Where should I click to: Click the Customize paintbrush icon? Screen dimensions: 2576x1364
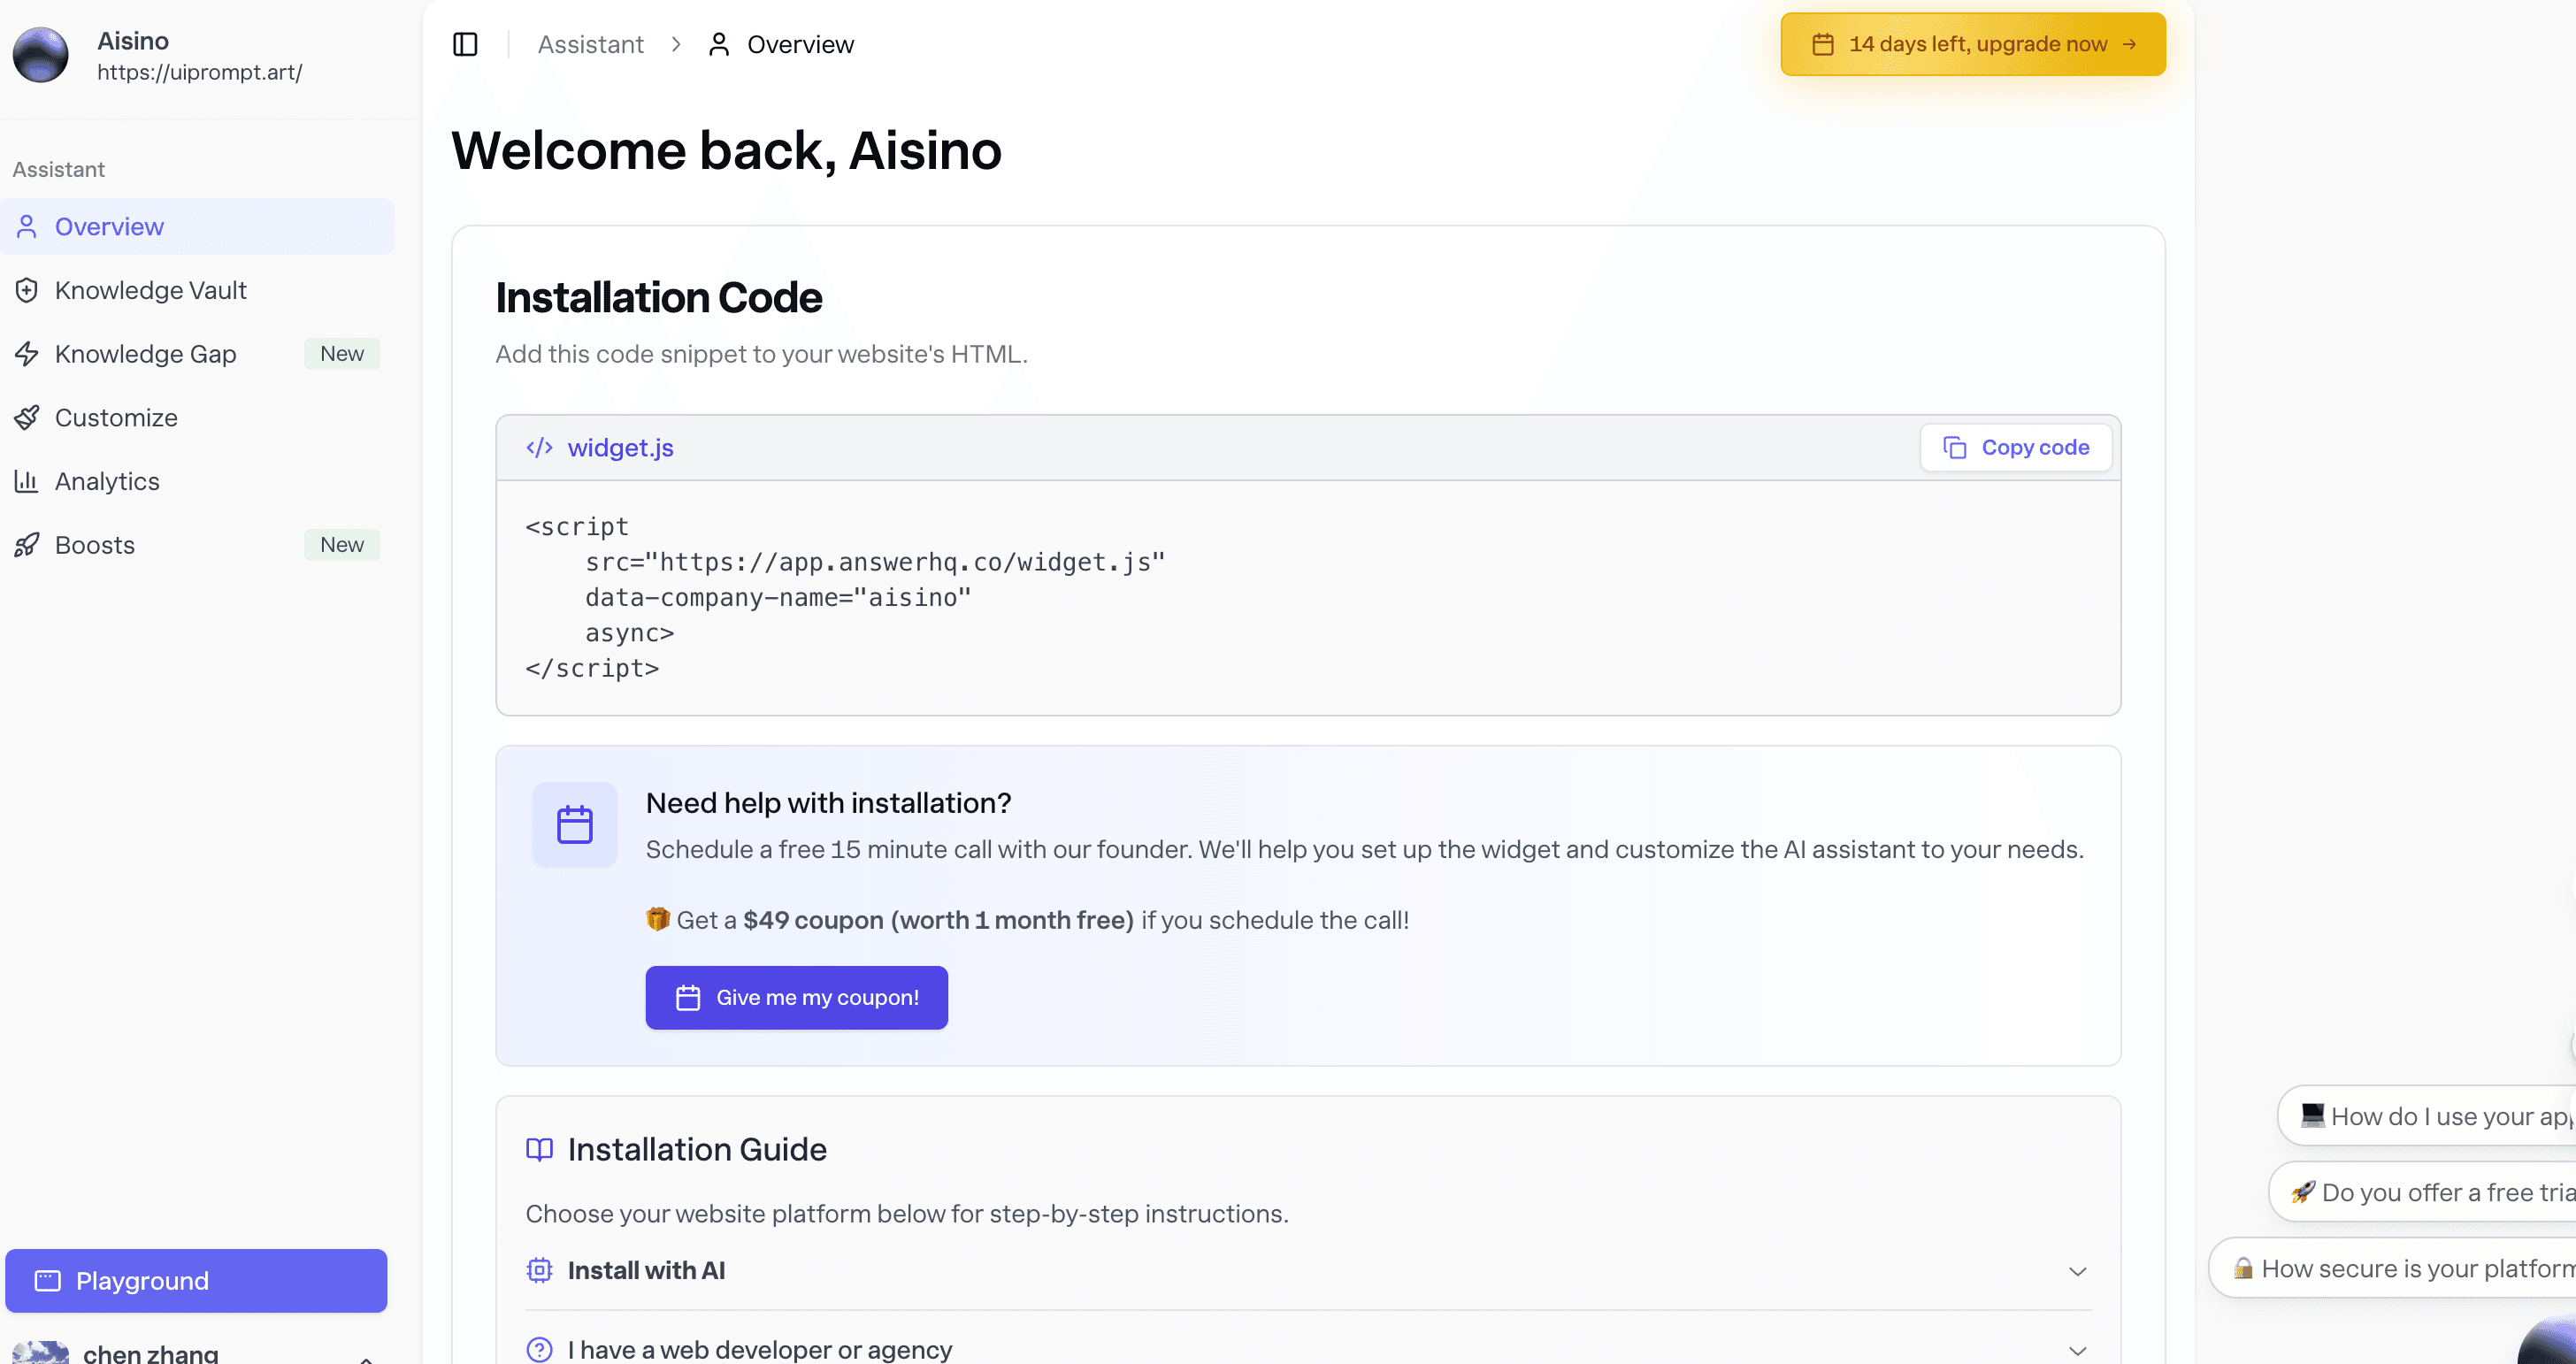click(27, 417)
